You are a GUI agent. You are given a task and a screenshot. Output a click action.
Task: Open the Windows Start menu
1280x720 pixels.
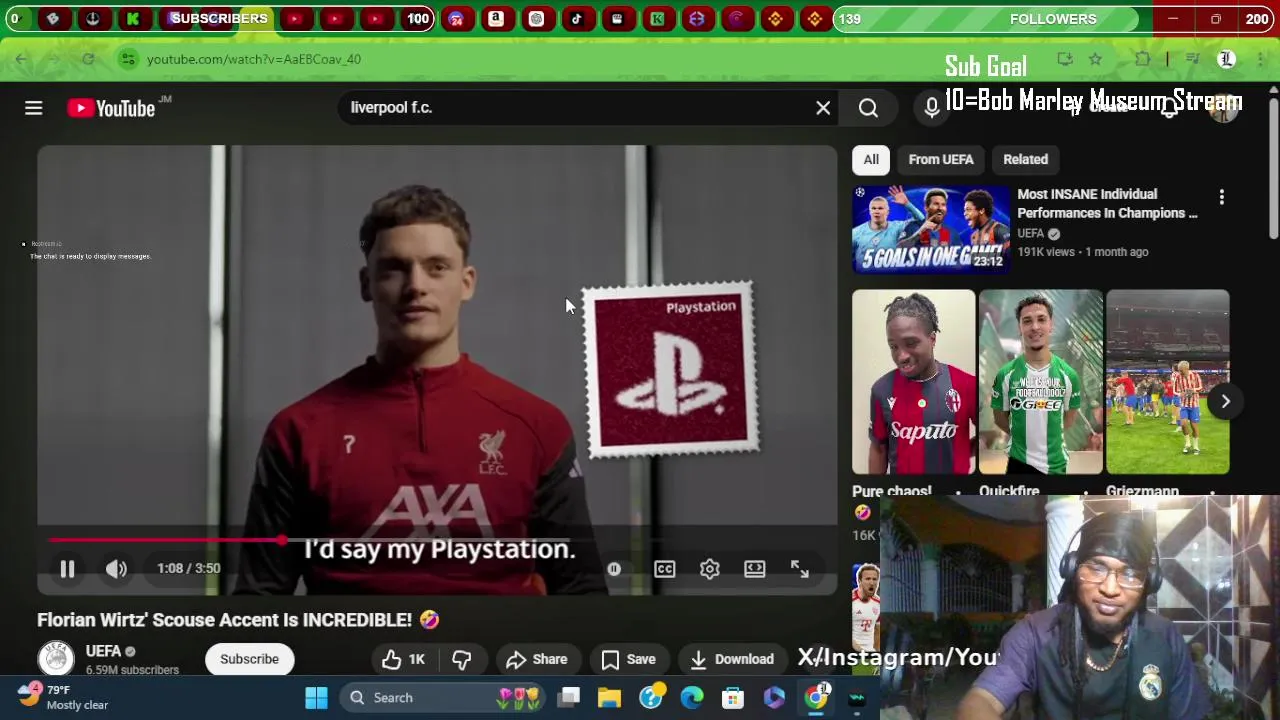tap(316, 698)
